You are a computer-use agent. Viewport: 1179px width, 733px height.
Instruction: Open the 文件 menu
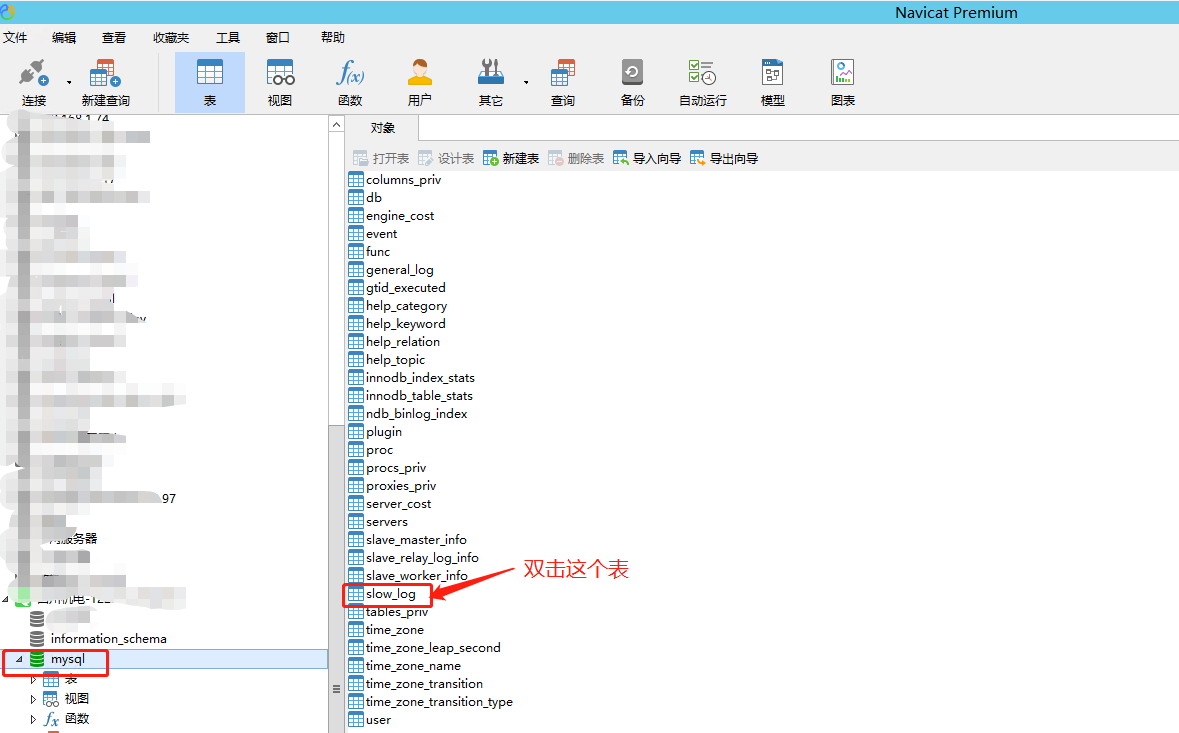[x=15, y=38]
